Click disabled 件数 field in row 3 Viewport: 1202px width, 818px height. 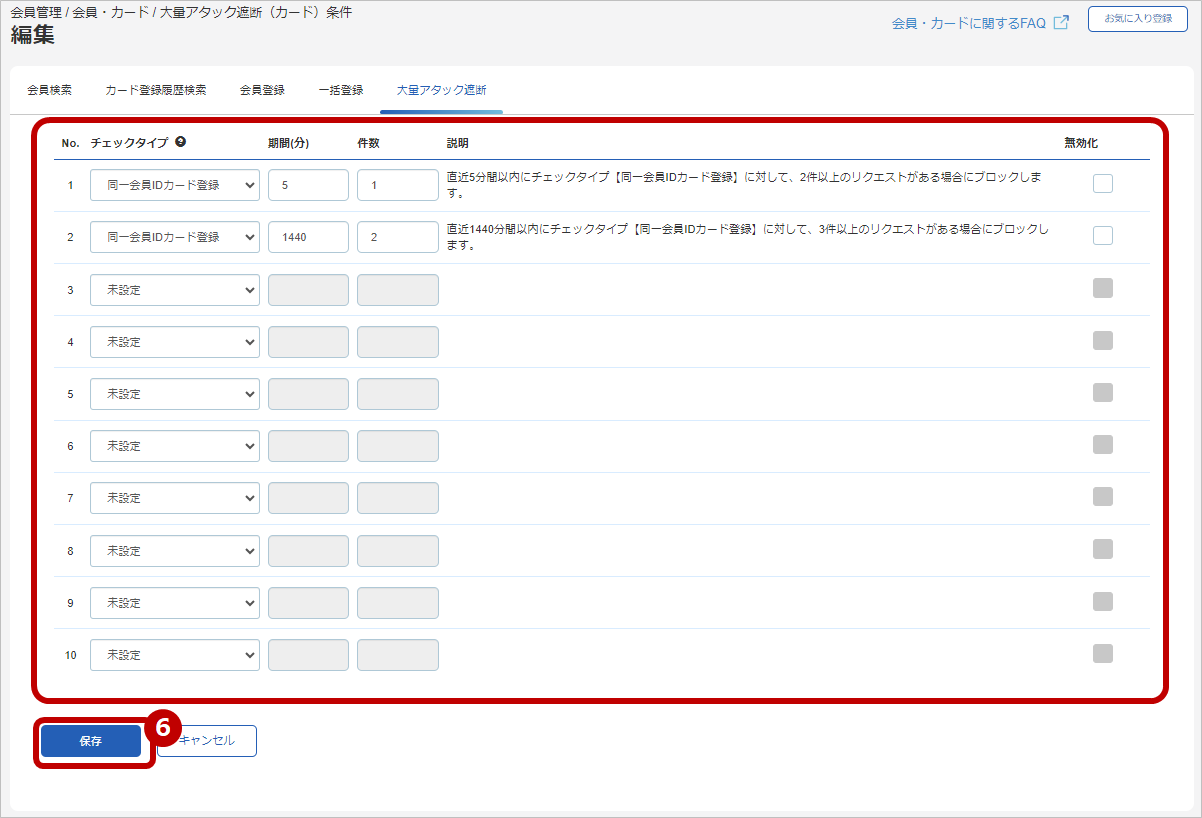point(398,290)
